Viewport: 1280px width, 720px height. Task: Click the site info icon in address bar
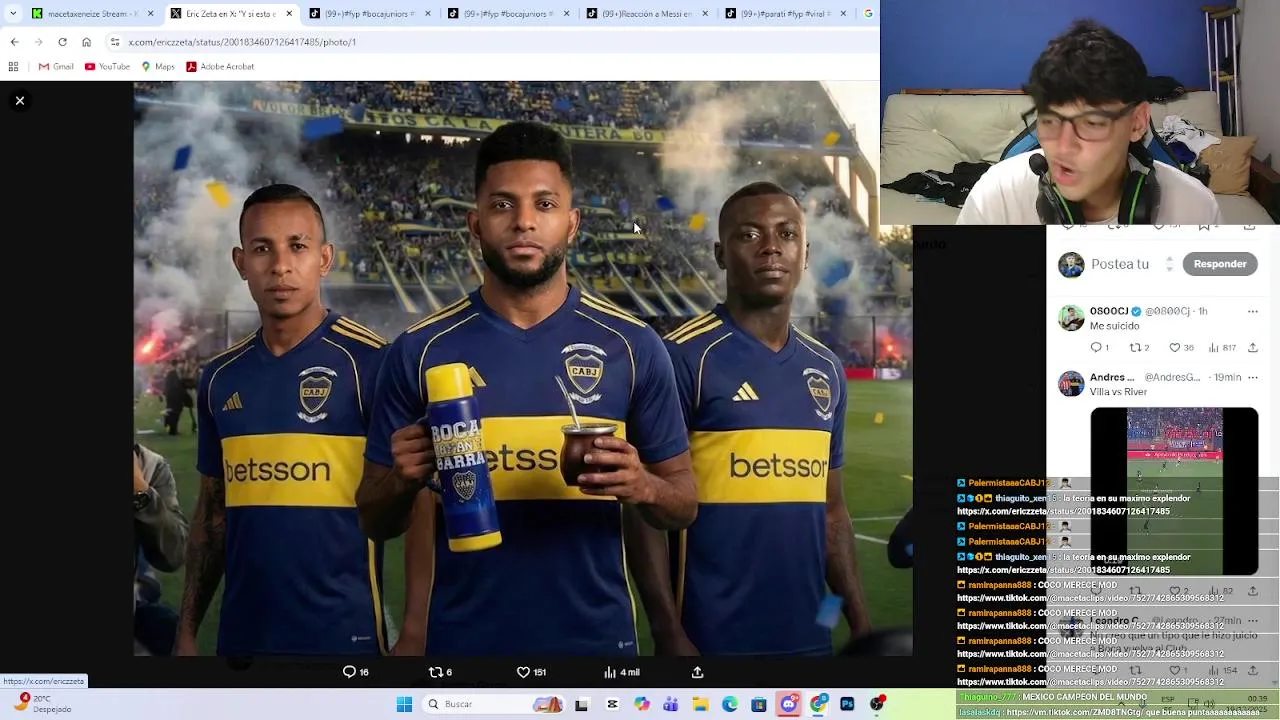coord(116,42)
